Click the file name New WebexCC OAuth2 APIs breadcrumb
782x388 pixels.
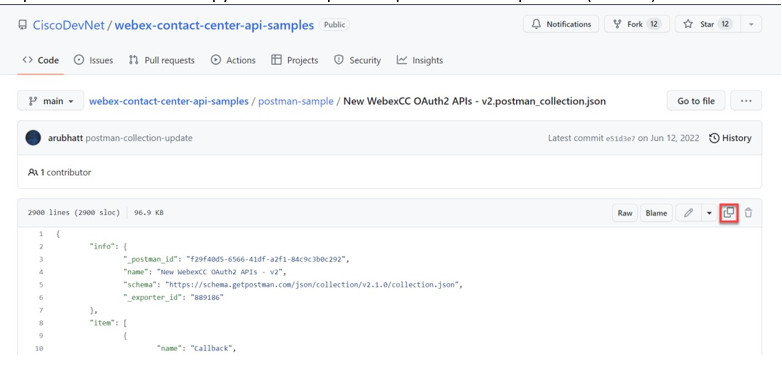(474, 101)
